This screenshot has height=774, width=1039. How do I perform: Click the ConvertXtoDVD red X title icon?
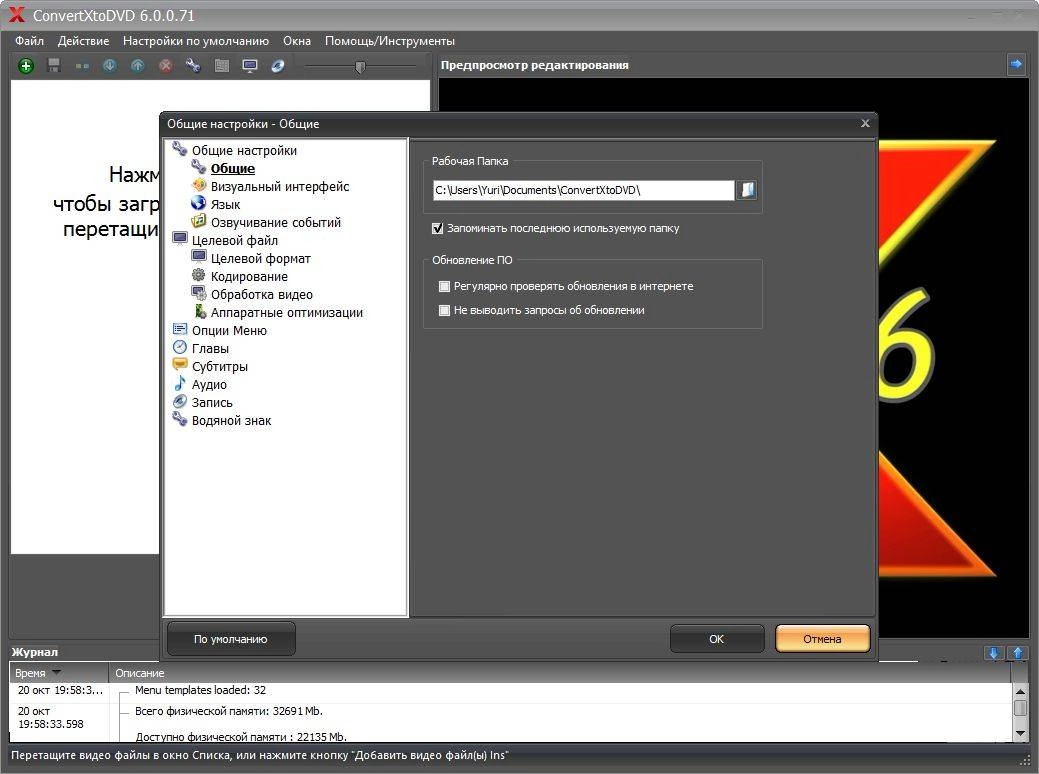coord(16,15)
